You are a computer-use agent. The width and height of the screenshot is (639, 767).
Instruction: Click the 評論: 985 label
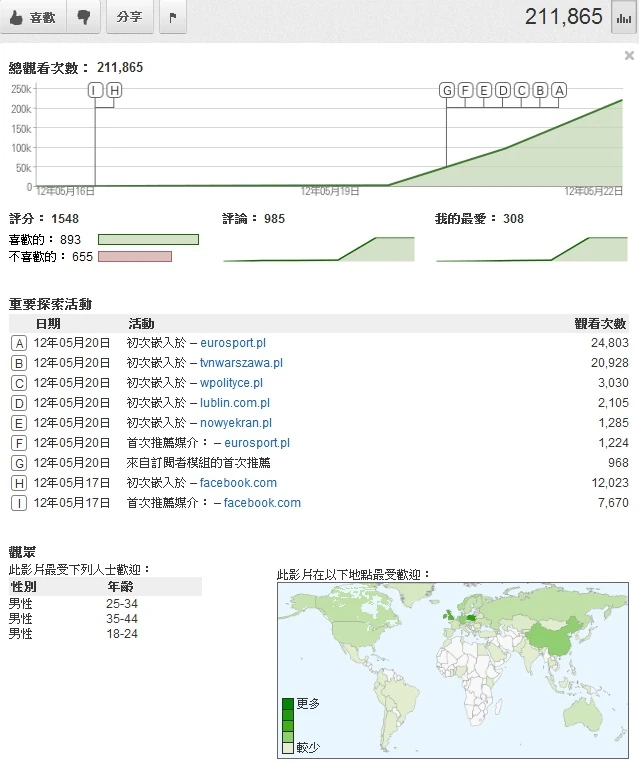point(253,219)
